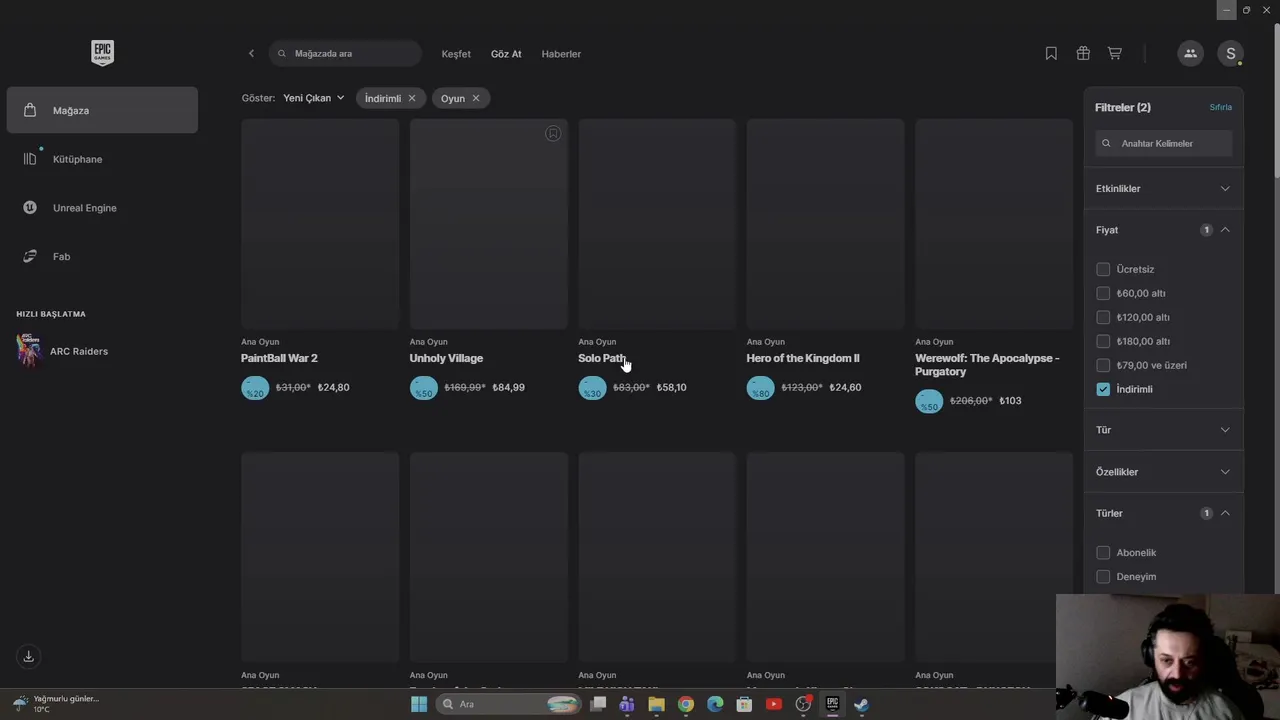The width and height of the screenshot is (1280, 720).
Task: Open the Mağaza store section
Action: (x=102, y=110)
